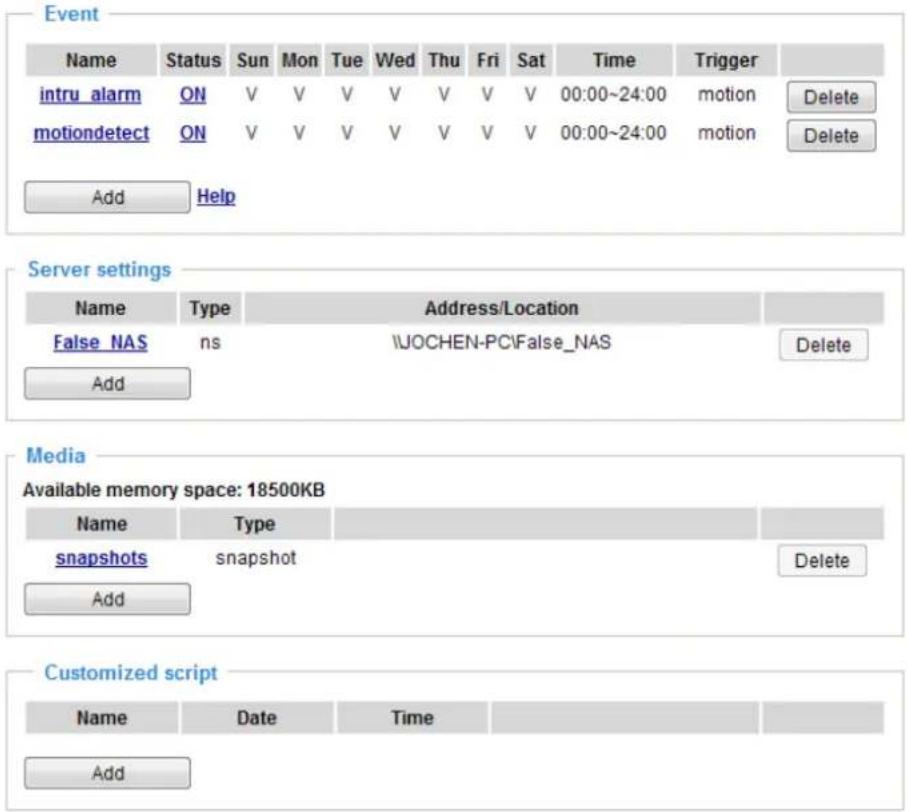Click the Sat V mark for motiondetect
This screenshot has width=907, height=812.
click(x=530, y=133)
